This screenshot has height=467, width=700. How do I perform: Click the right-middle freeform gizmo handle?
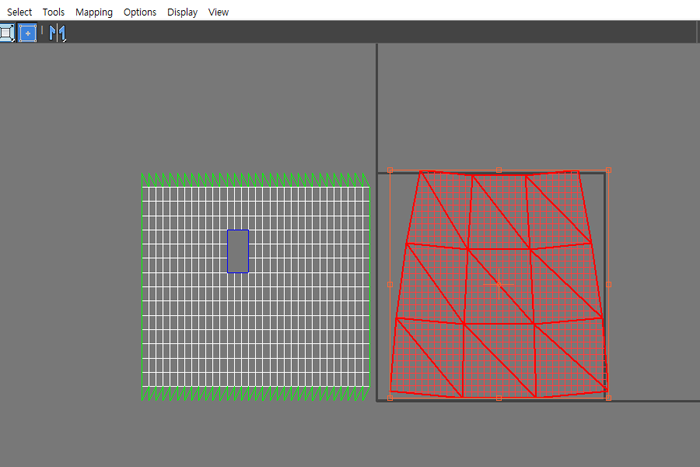[608, 284]
